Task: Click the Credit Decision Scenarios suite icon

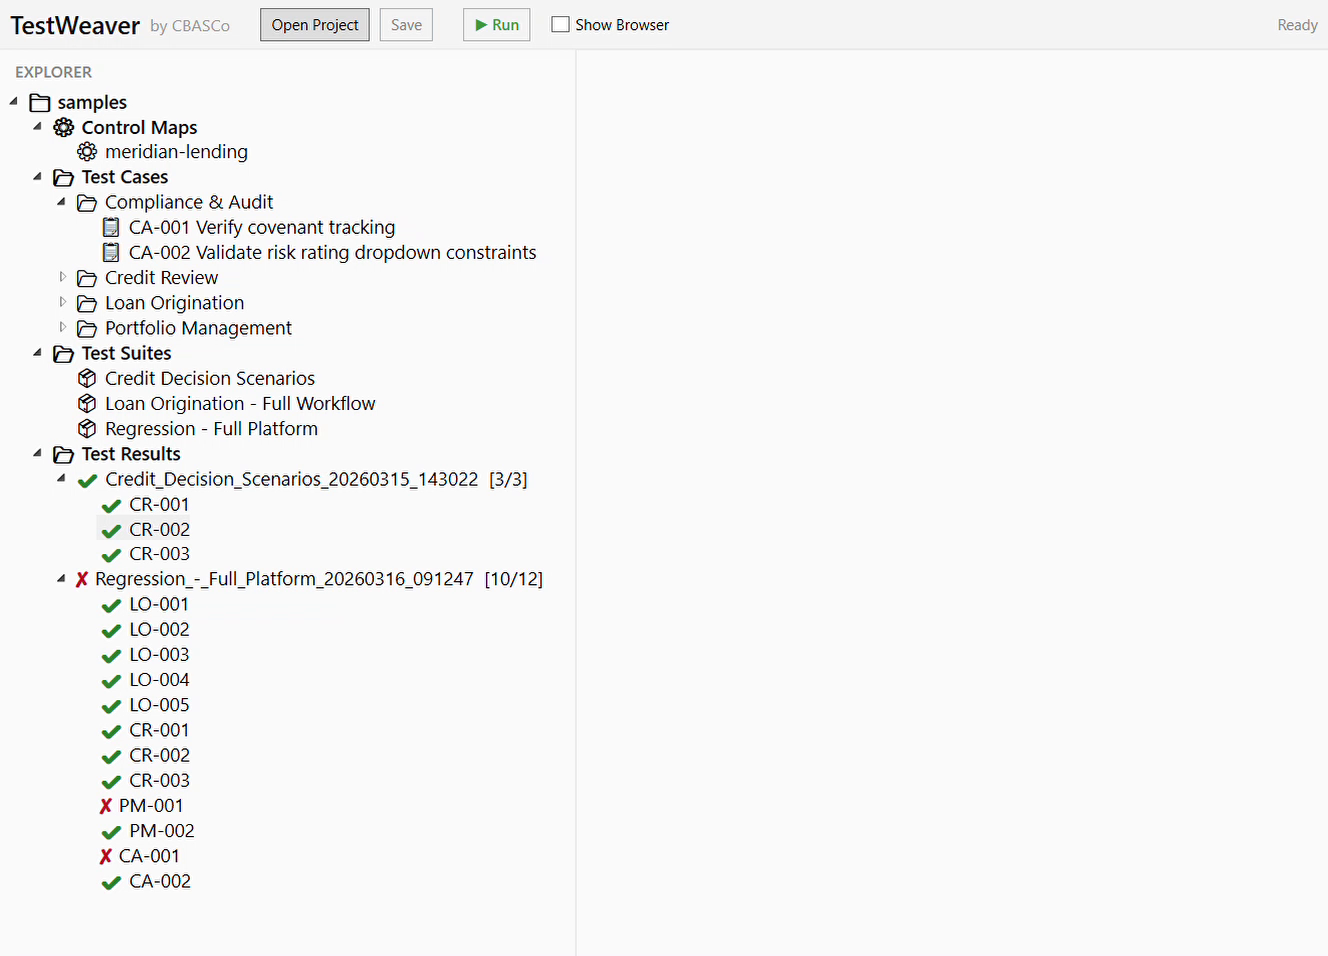Action: pyautogui.click(x=87, y=378)
